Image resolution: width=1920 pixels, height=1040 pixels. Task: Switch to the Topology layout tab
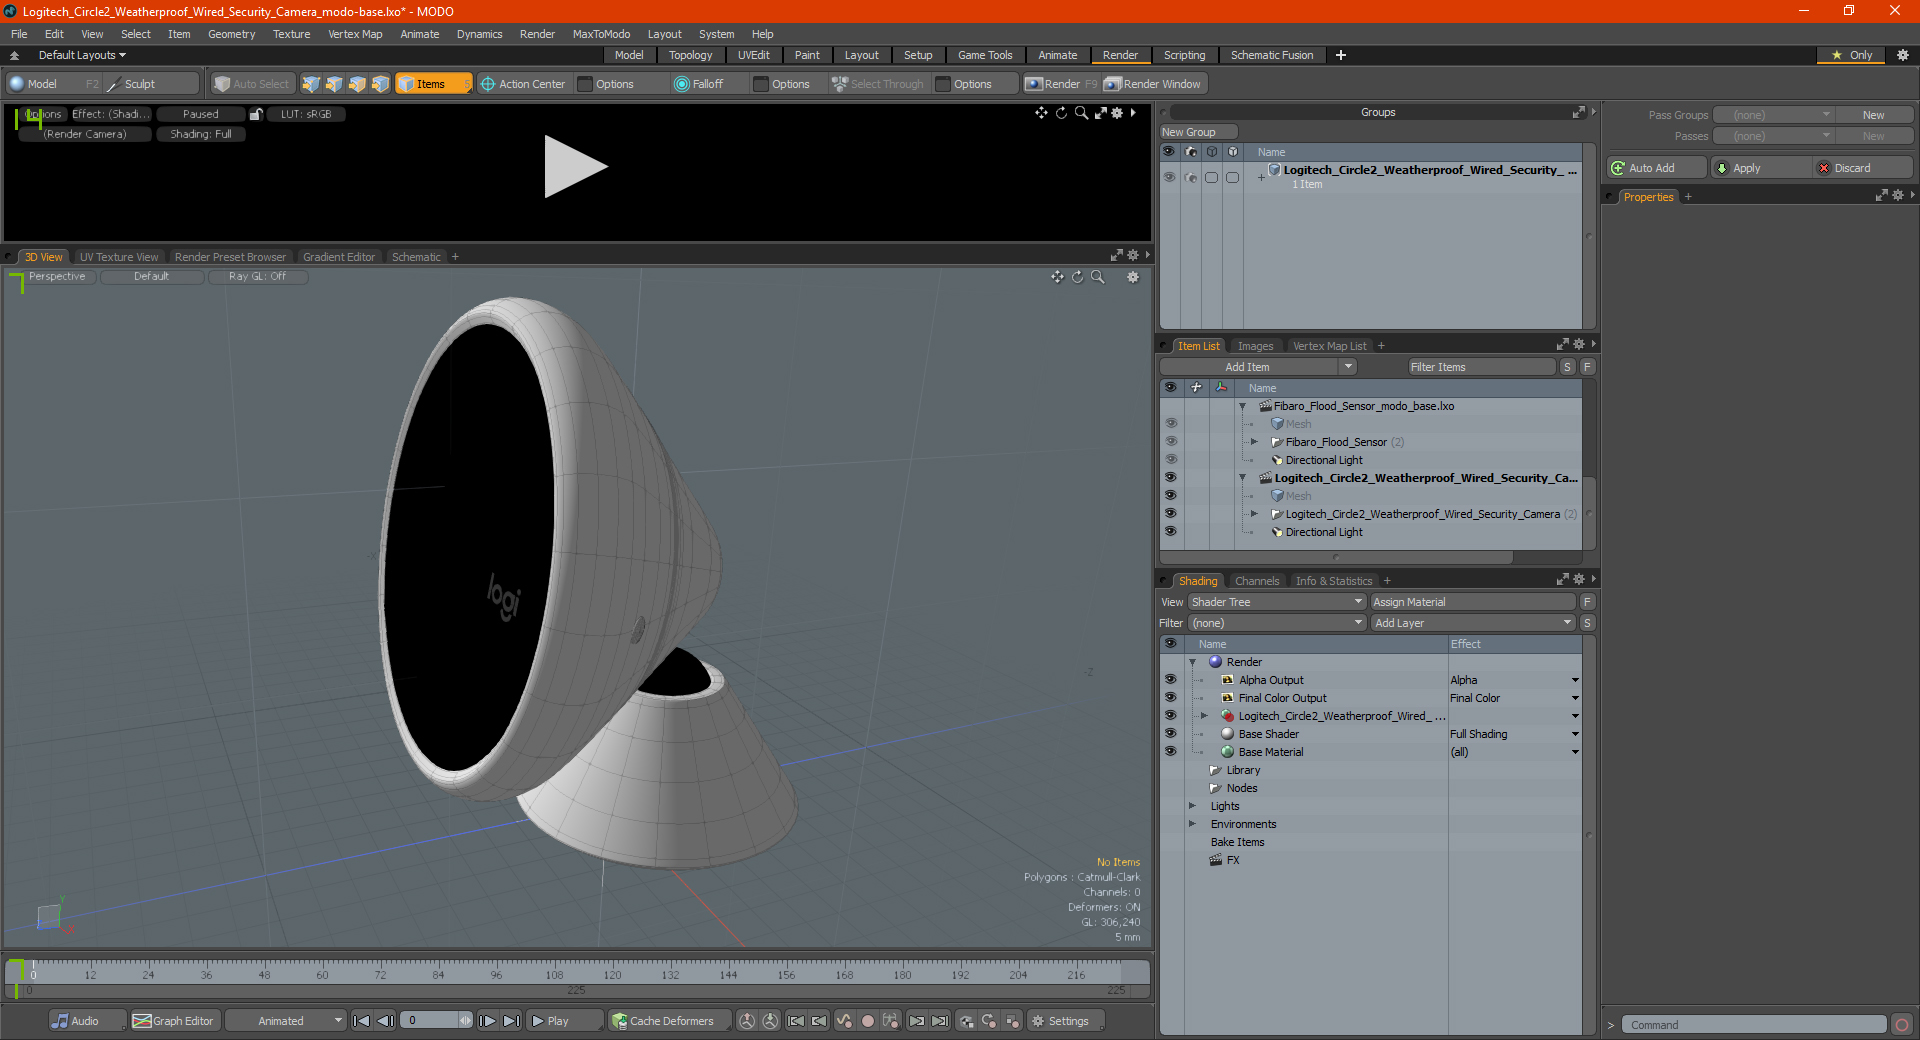(690, 55)
